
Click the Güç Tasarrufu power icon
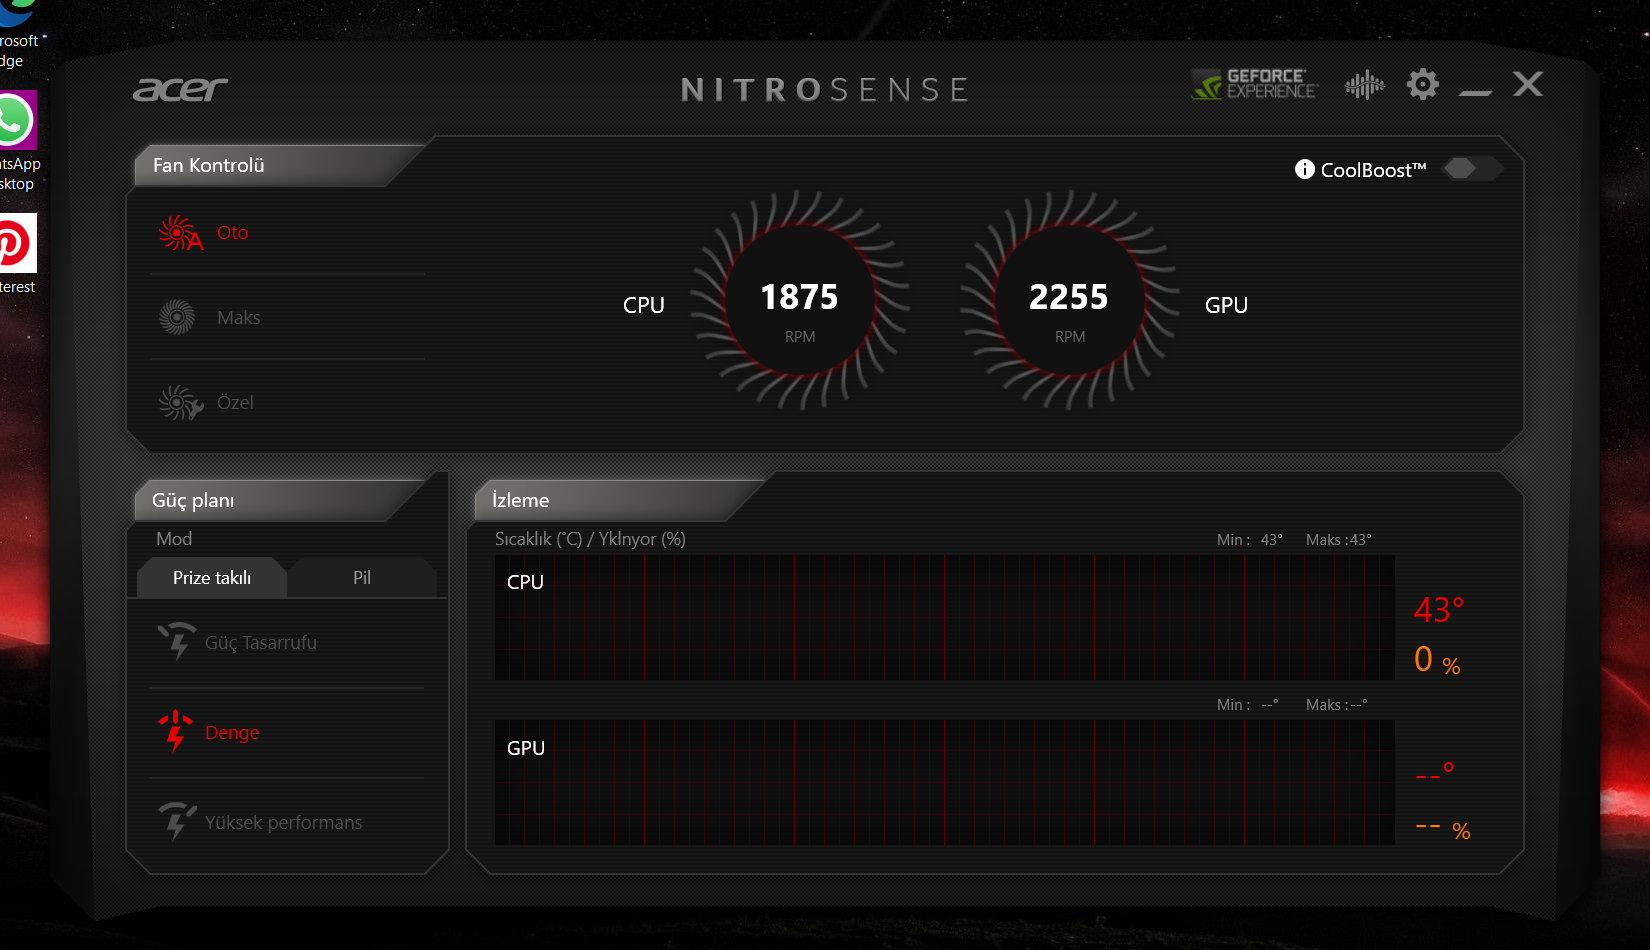click(177, 642)
